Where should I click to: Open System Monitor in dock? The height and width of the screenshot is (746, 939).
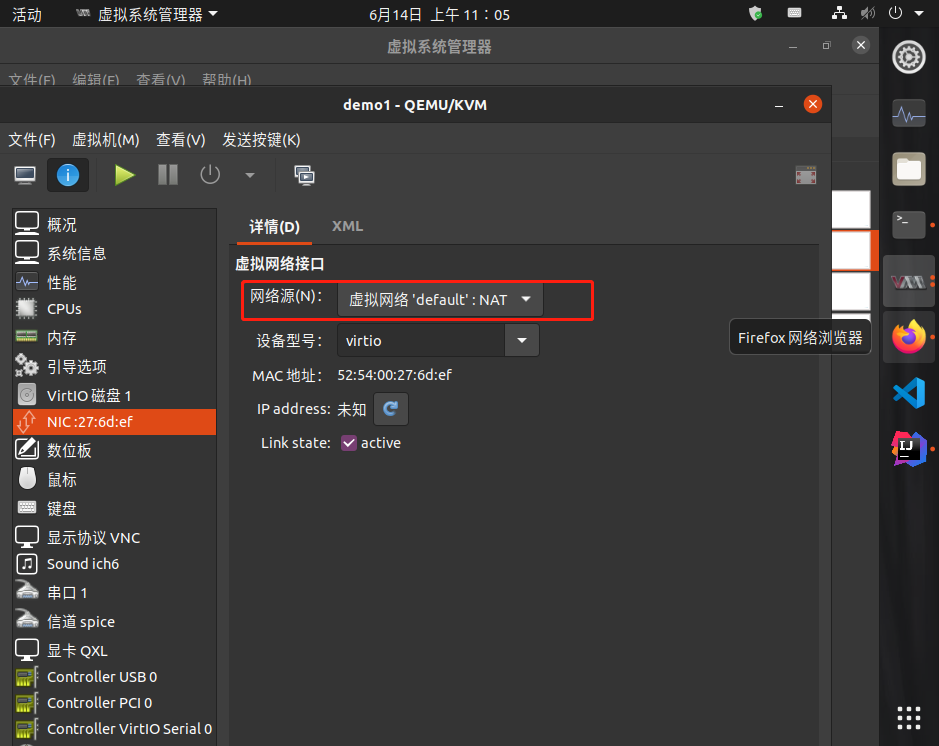(908, 113)
